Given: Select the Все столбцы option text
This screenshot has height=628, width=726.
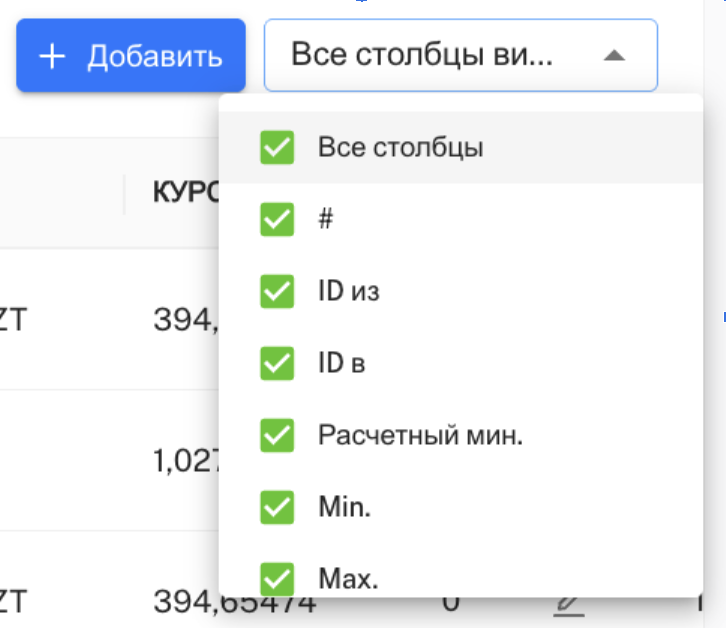Looking at the screenshot, I should (x=400, y=148).
